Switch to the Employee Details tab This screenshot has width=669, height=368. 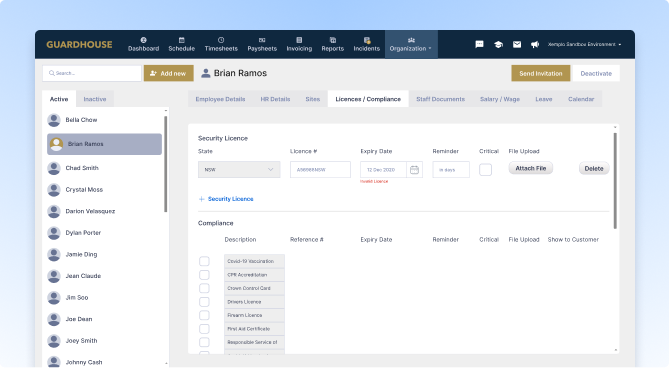coord(220,99)
